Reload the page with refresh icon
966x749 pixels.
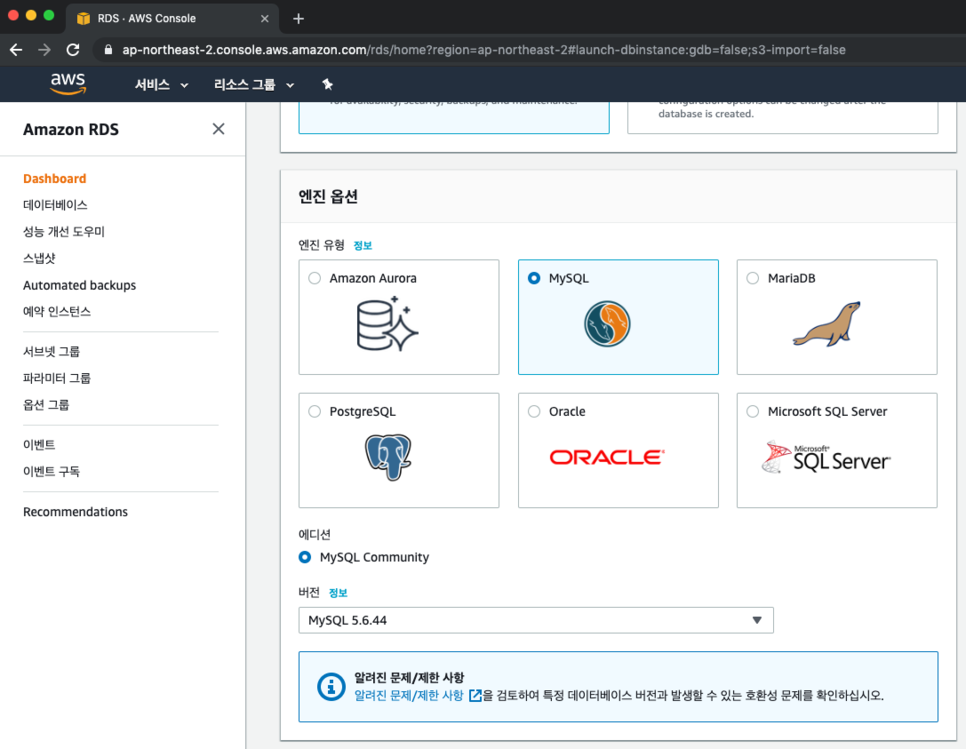click(x=73, y=50)
